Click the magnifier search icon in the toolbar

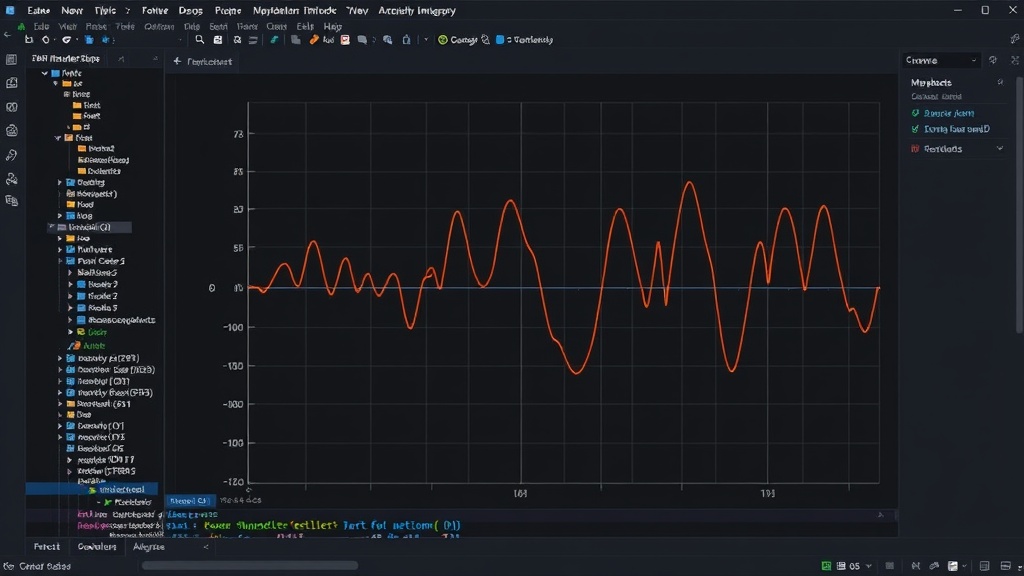[200, 40]
